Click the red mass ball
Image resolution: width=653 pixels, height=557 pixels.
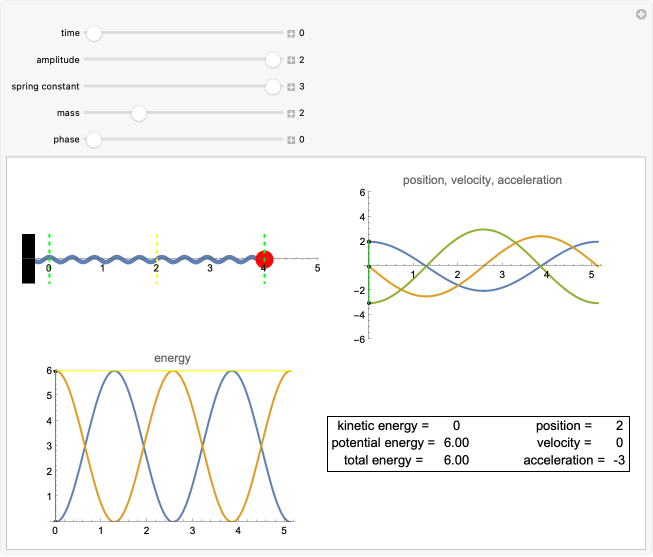(x=265, y=260)
